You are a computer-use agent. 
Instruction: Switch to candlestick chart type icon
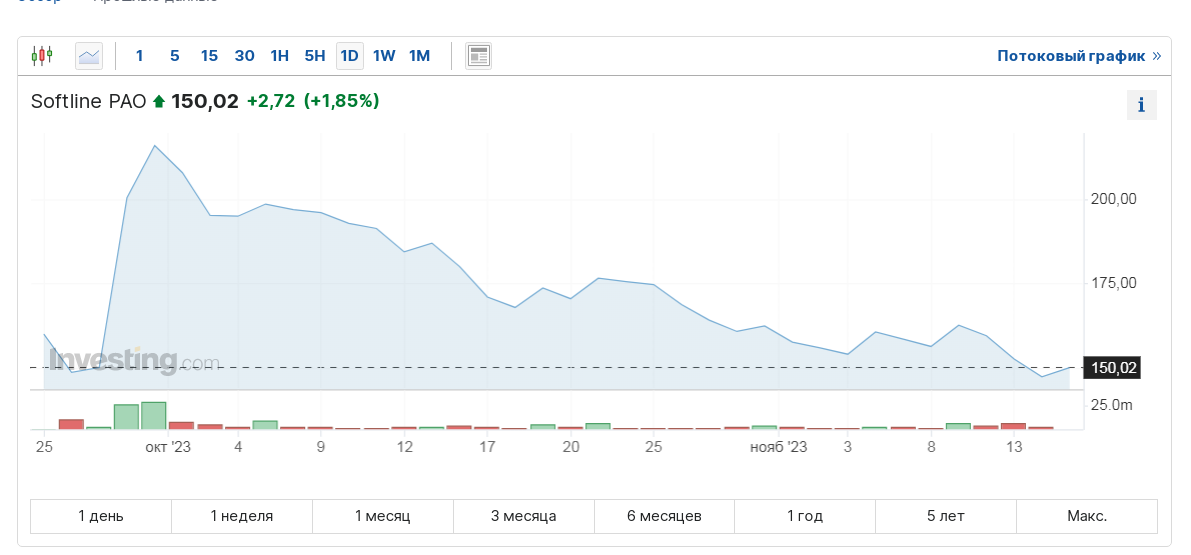(43, 55)
